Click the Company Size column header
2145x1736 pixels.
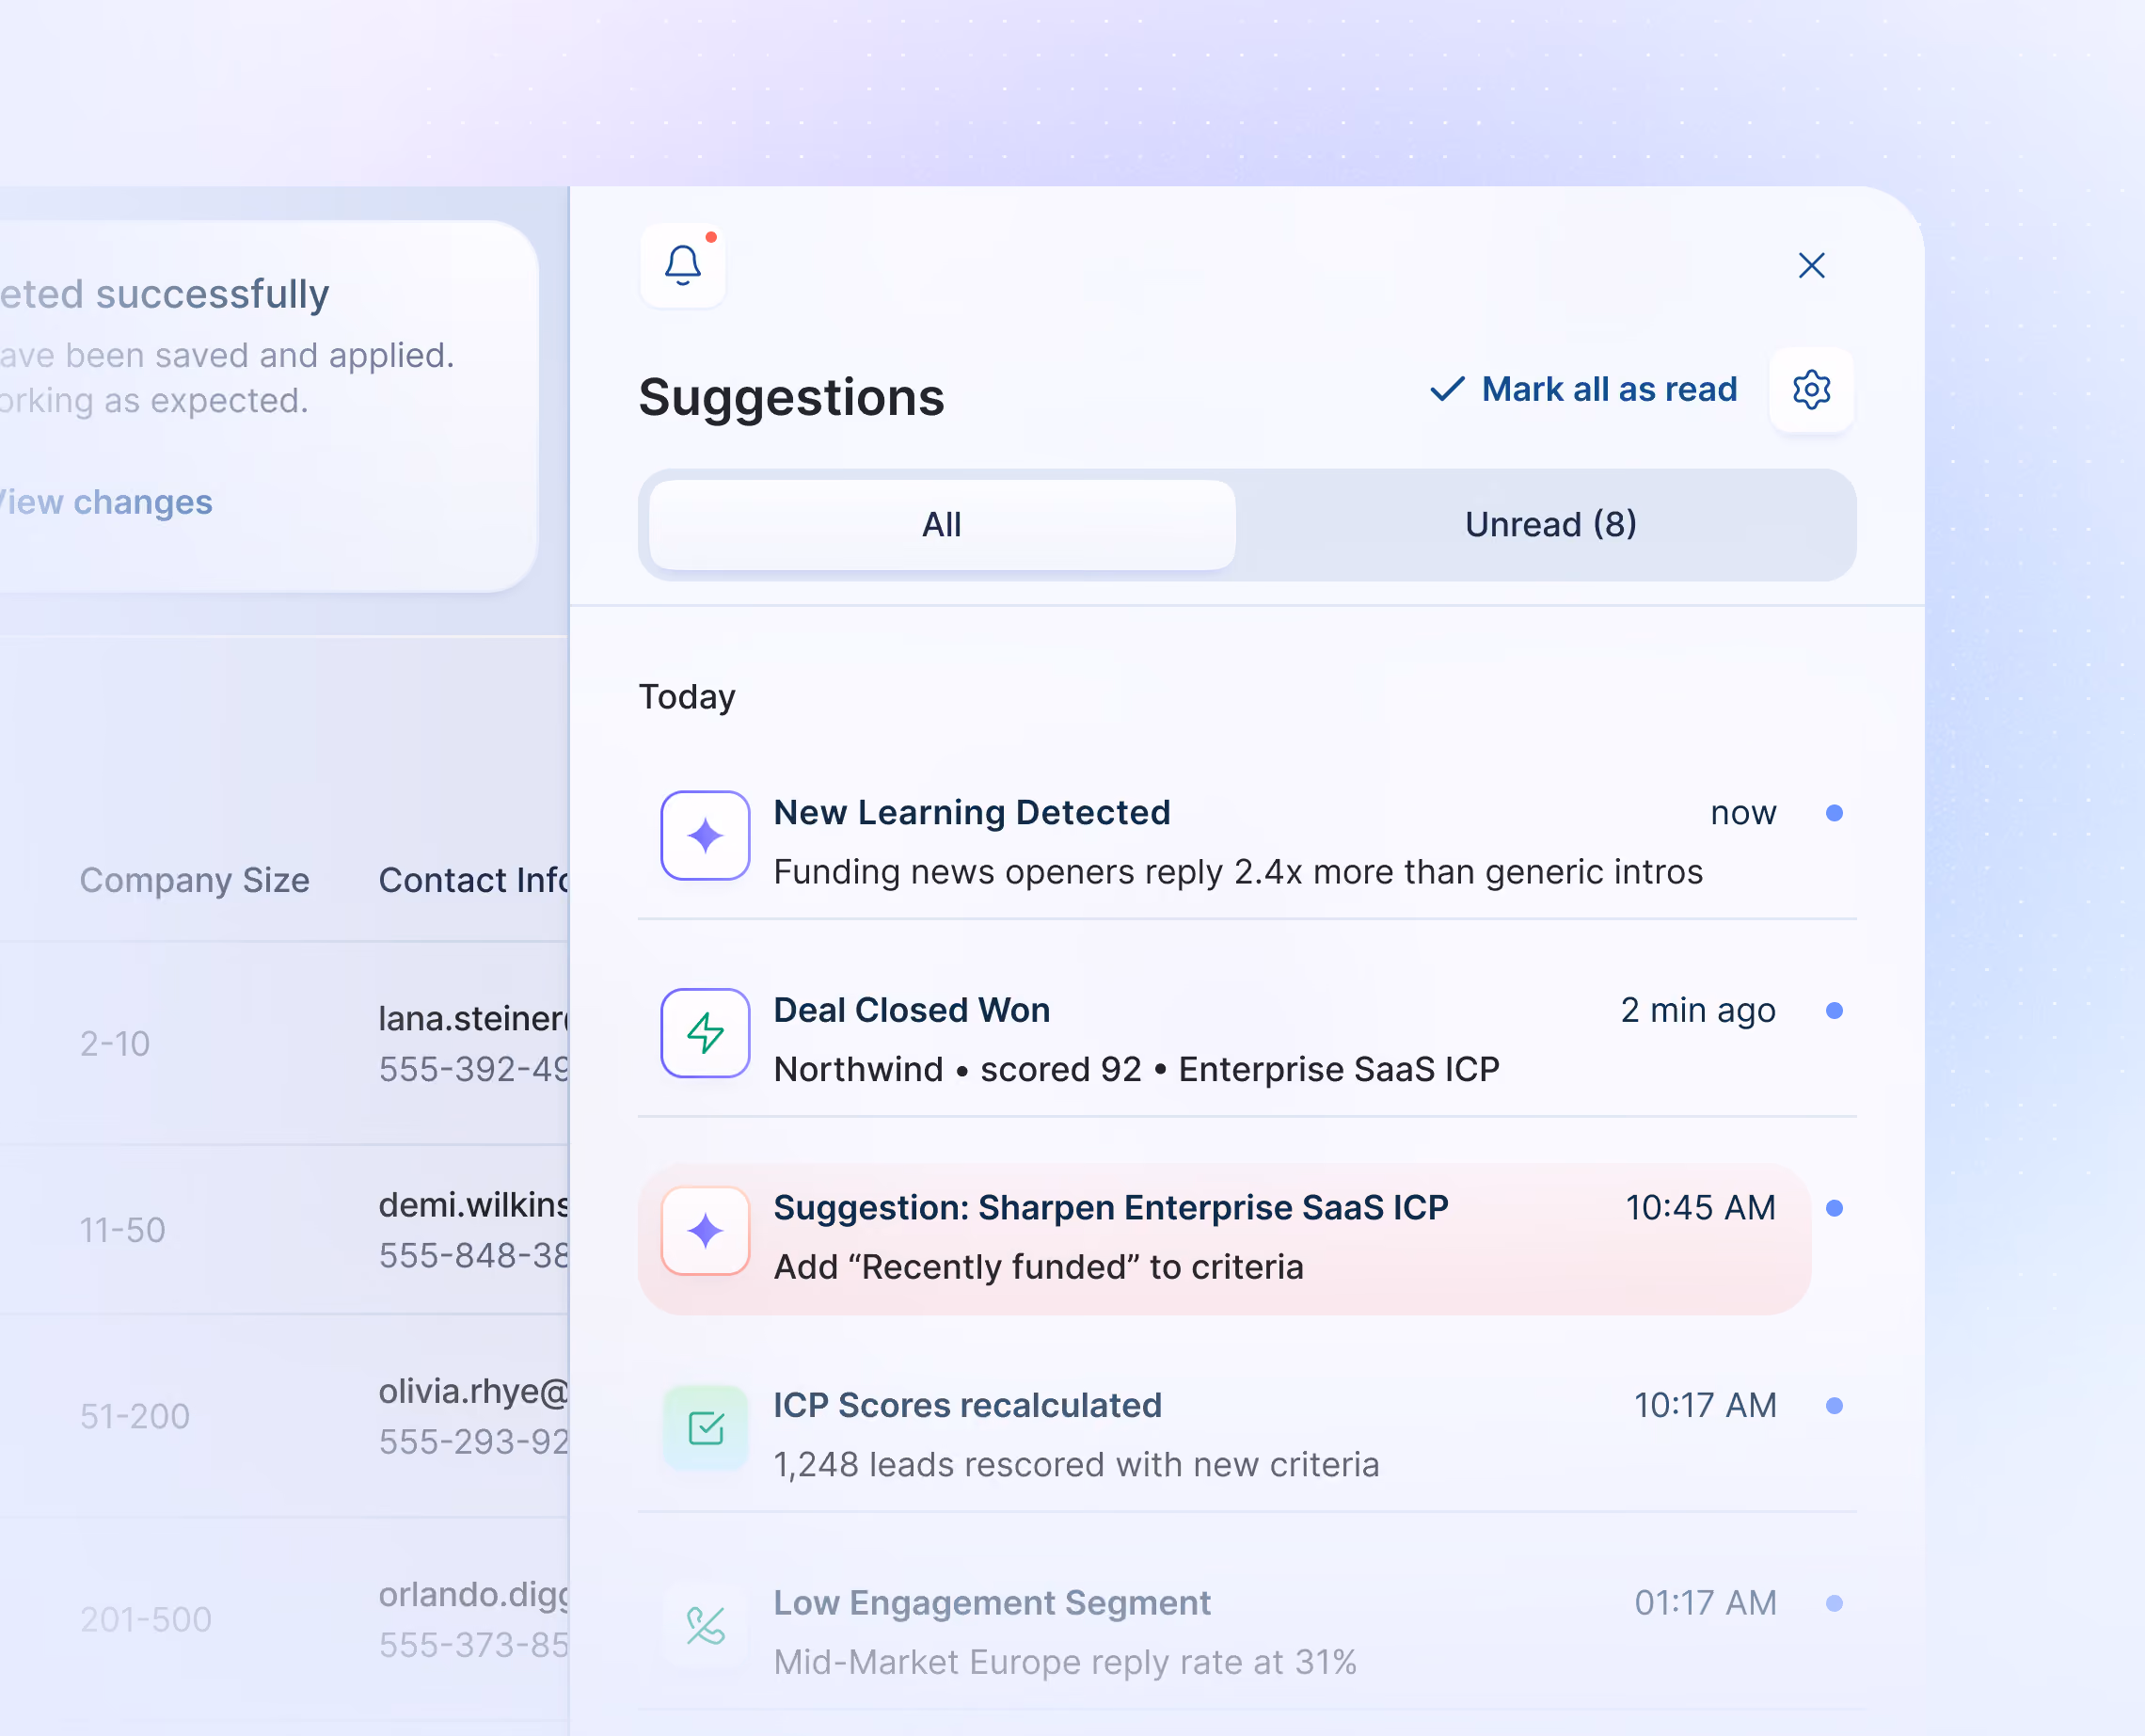click(195, 880)
